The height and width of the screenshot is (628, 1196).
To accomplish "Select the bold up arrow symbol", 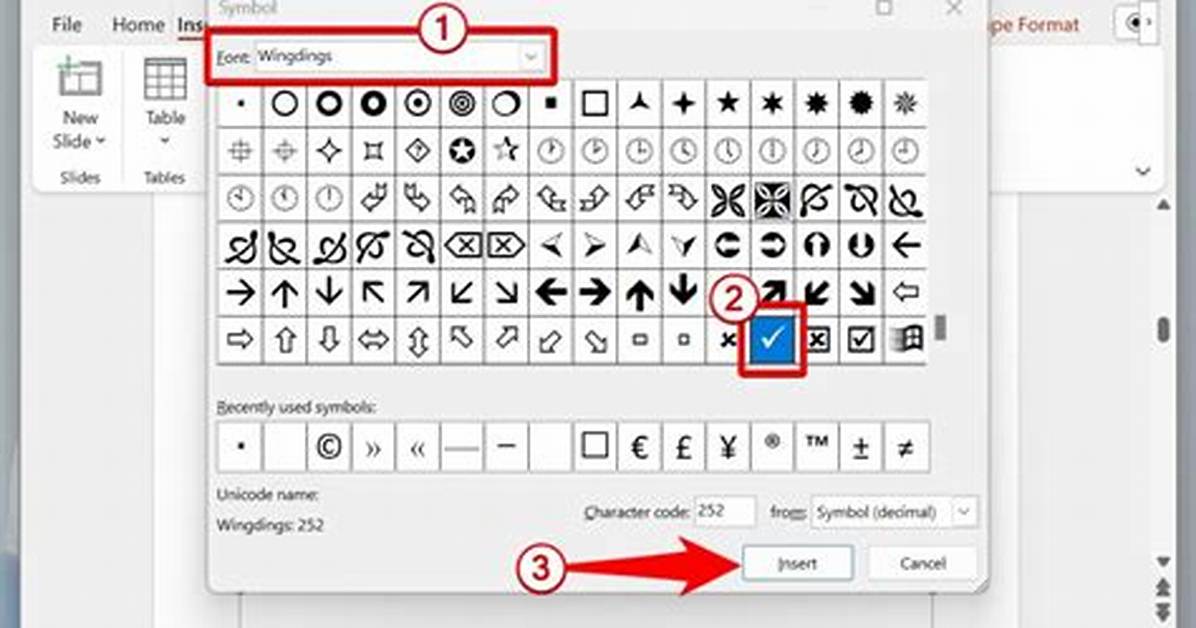I will click(639, 292).
